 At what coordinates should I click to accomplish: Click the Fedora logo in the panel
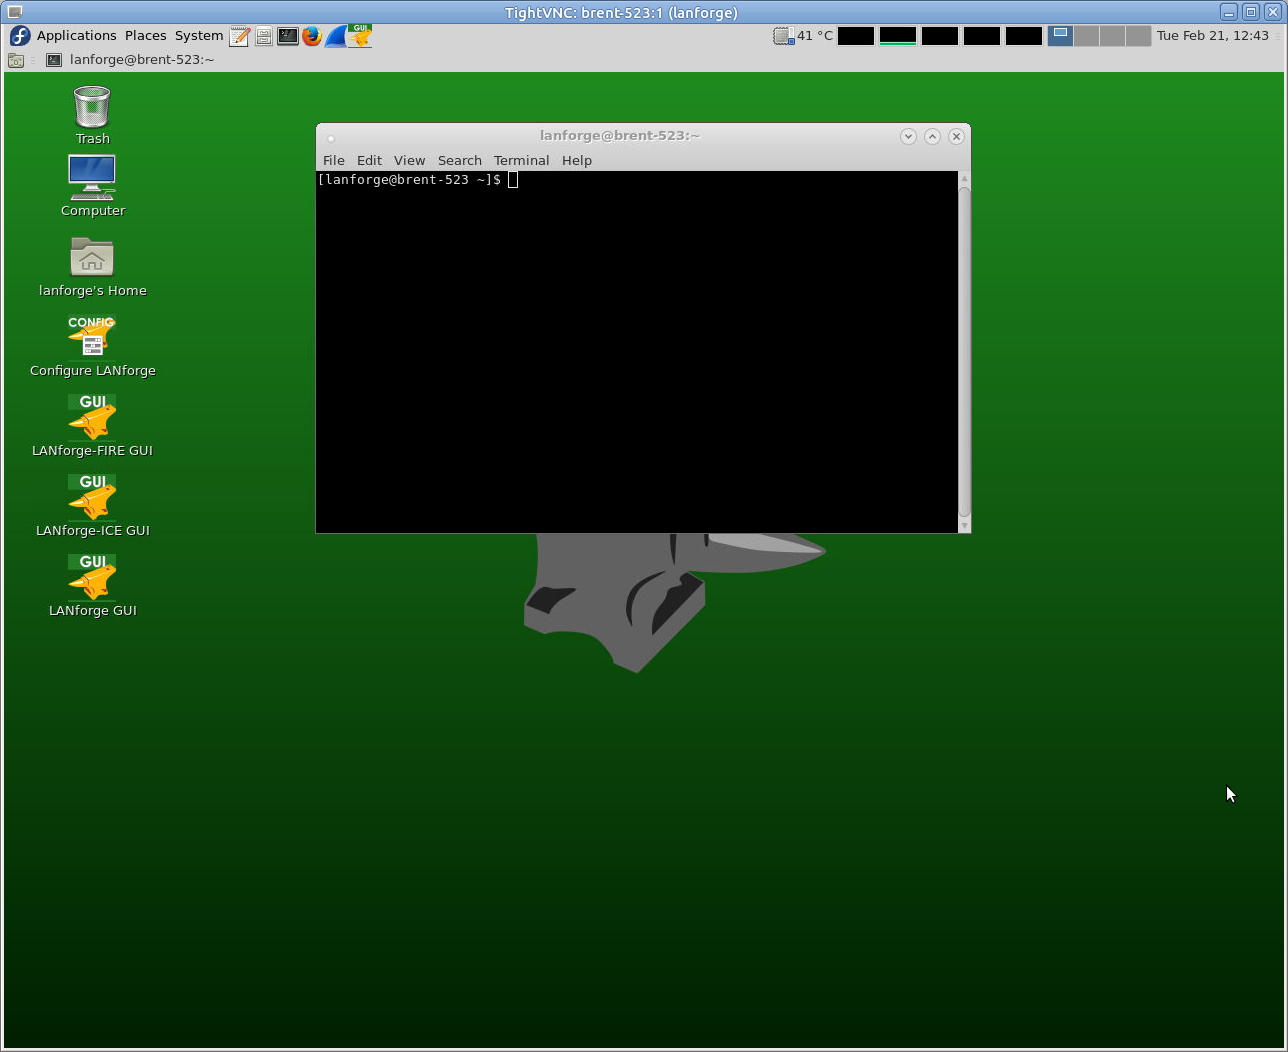tap(20, 36)
